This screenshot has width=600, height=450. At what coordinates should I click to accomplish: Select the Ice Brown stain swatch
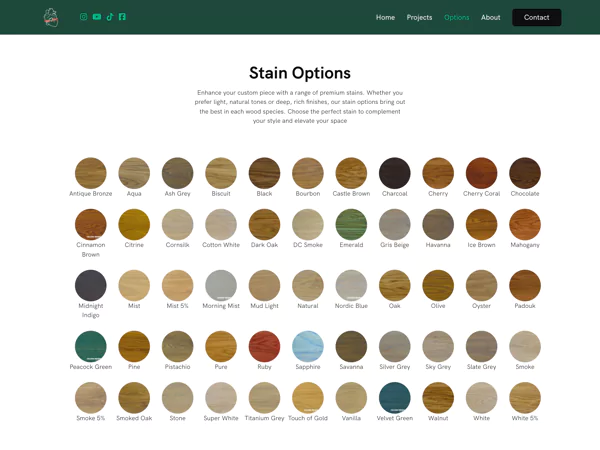481,224
